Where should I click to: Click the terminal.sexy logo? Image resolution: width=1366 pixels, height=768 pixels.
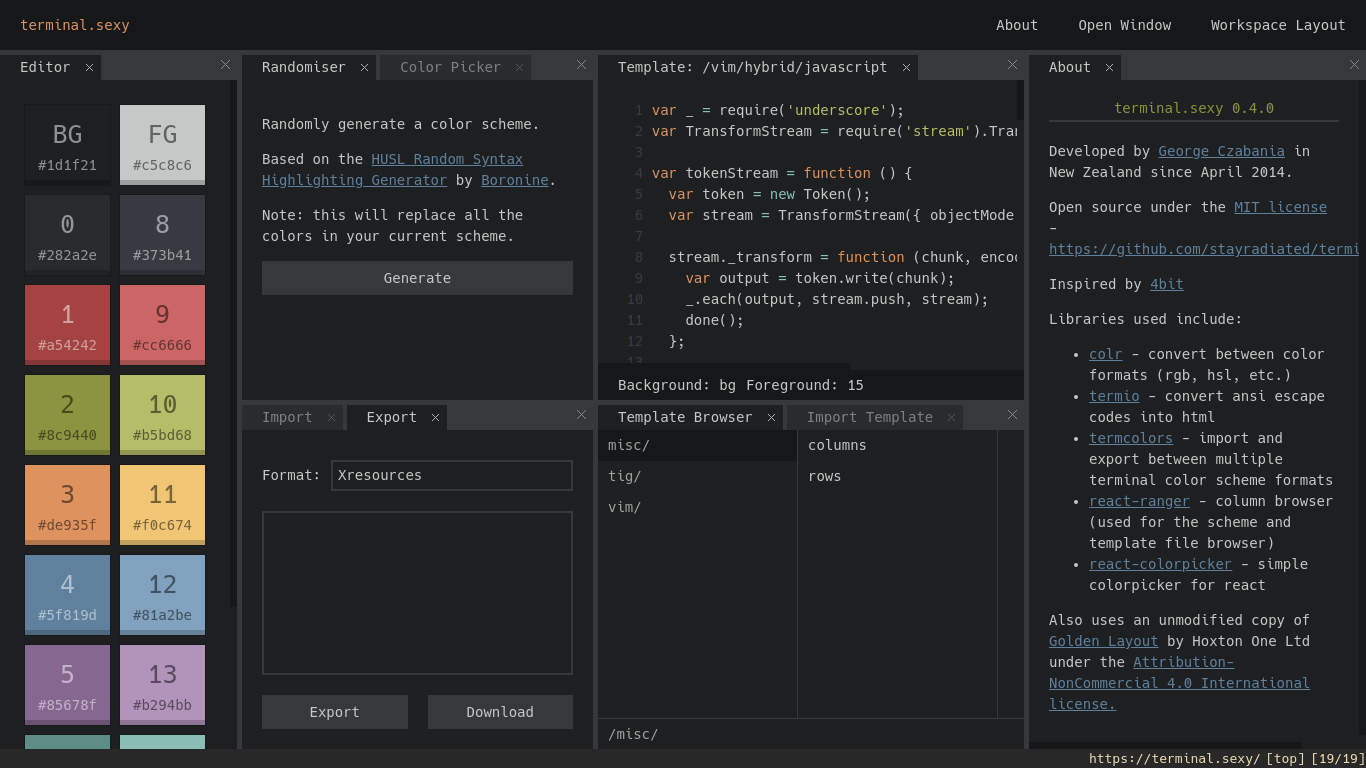(74, 24)
